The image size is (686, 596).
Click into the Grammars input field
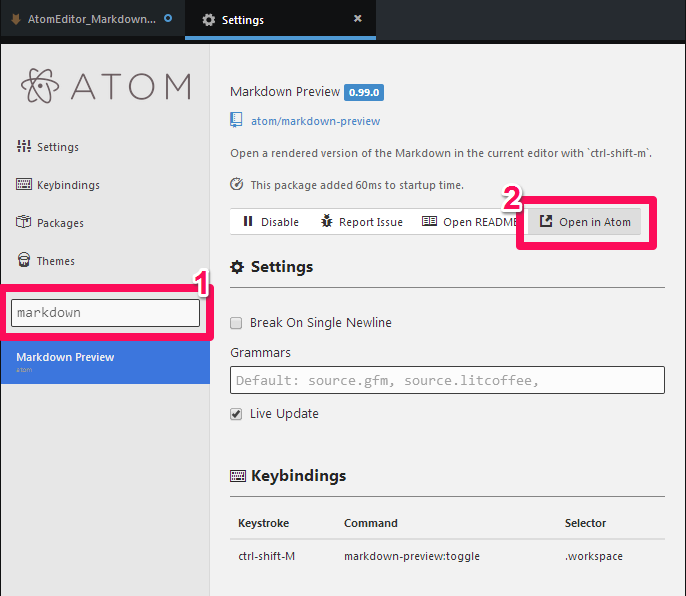[447, 380]
